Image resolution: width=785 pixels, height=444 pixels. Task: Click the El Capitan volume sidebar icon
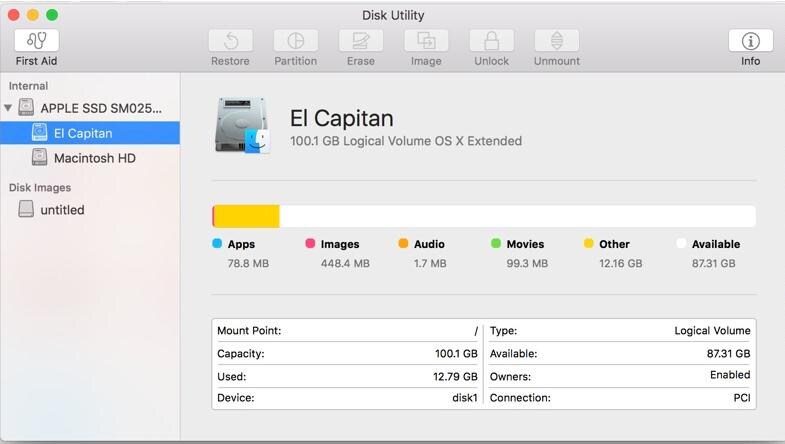(40, 132)
